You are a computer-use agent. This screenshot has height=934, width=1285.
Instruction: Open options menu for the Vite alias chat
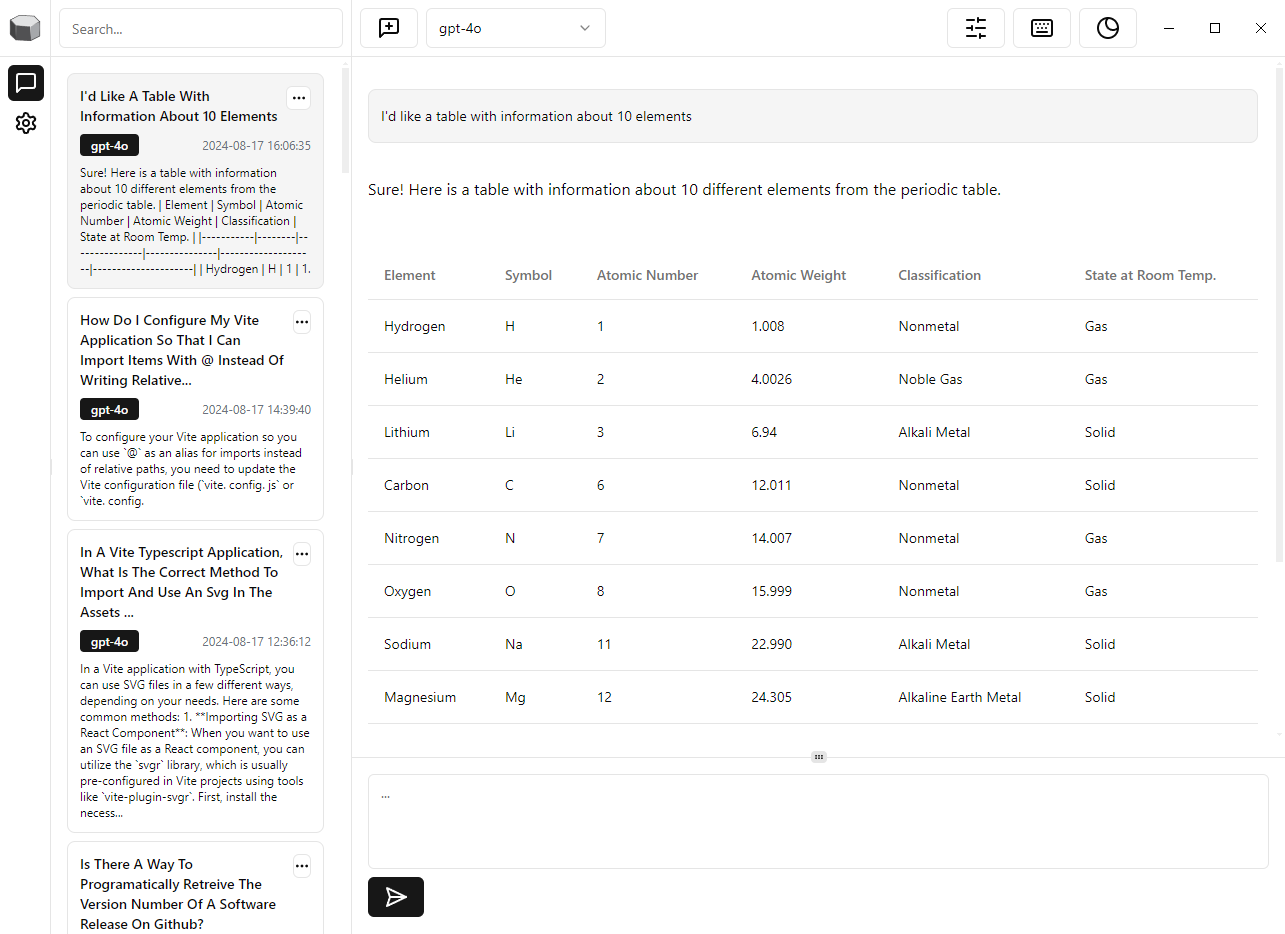coord(302,321)
